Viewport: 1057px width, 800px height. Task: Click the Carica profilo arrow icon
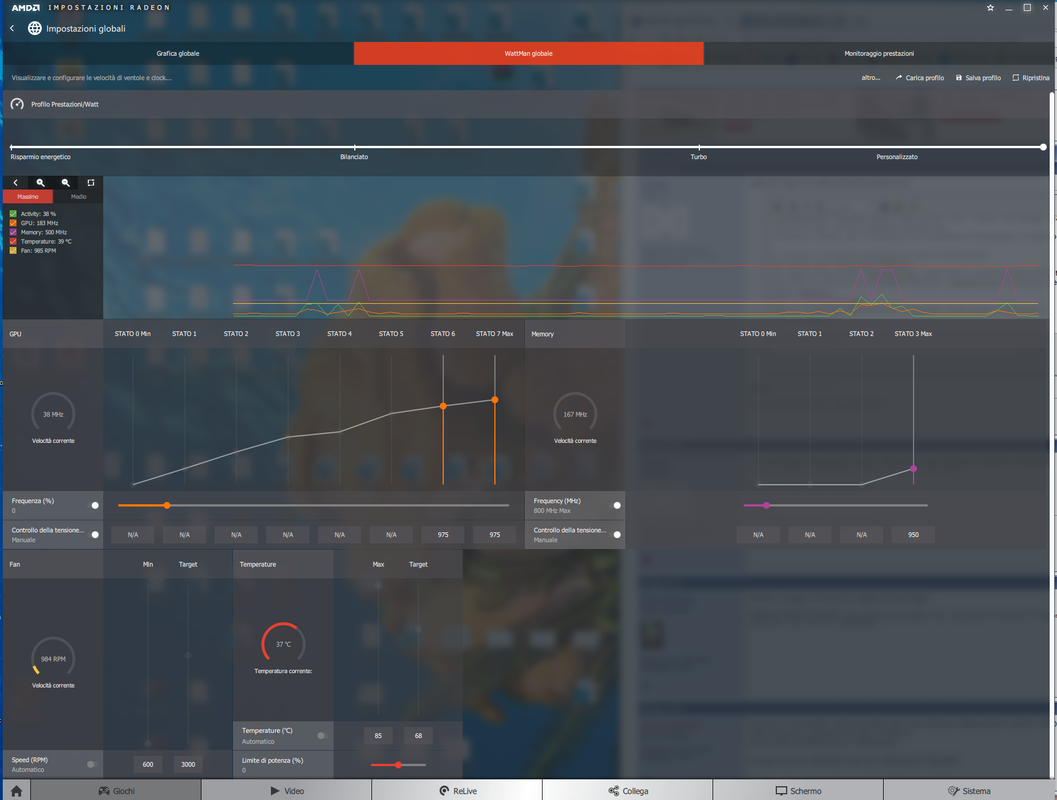(899, 78)
